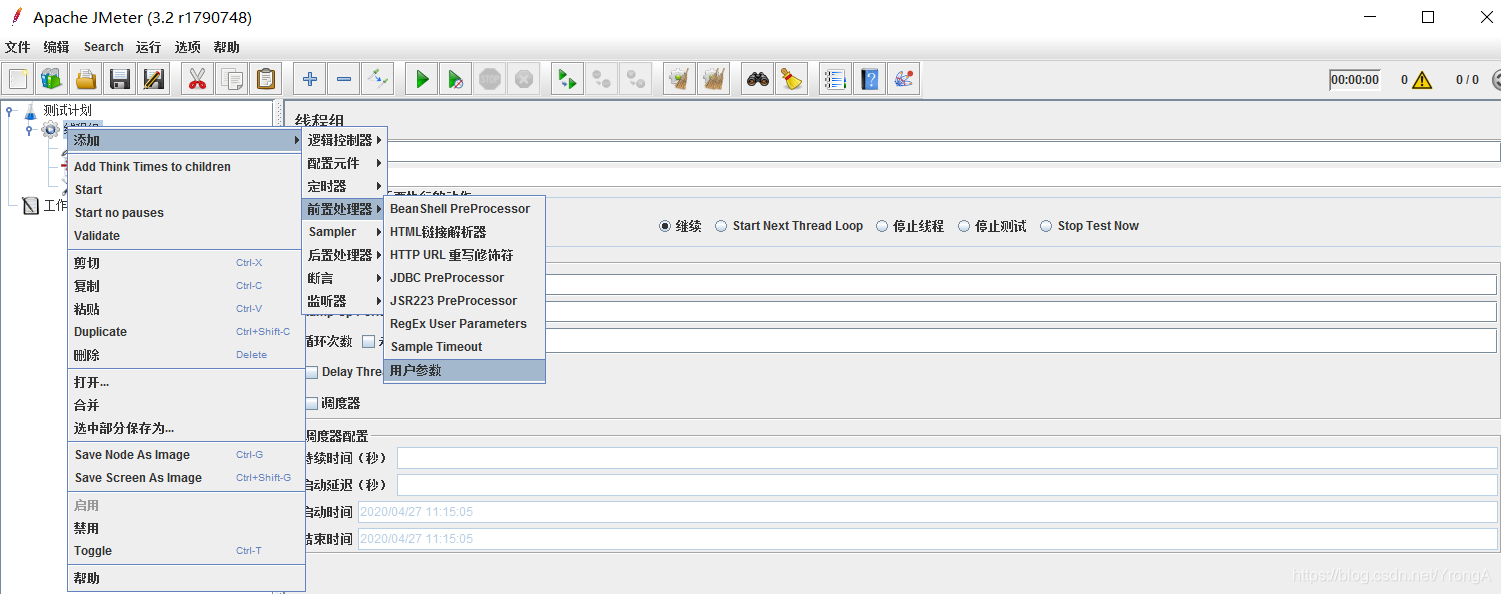This screenshot has width=1501, height=594.
Task: Expand the 断言 submenu
Action: pos(344,278)
